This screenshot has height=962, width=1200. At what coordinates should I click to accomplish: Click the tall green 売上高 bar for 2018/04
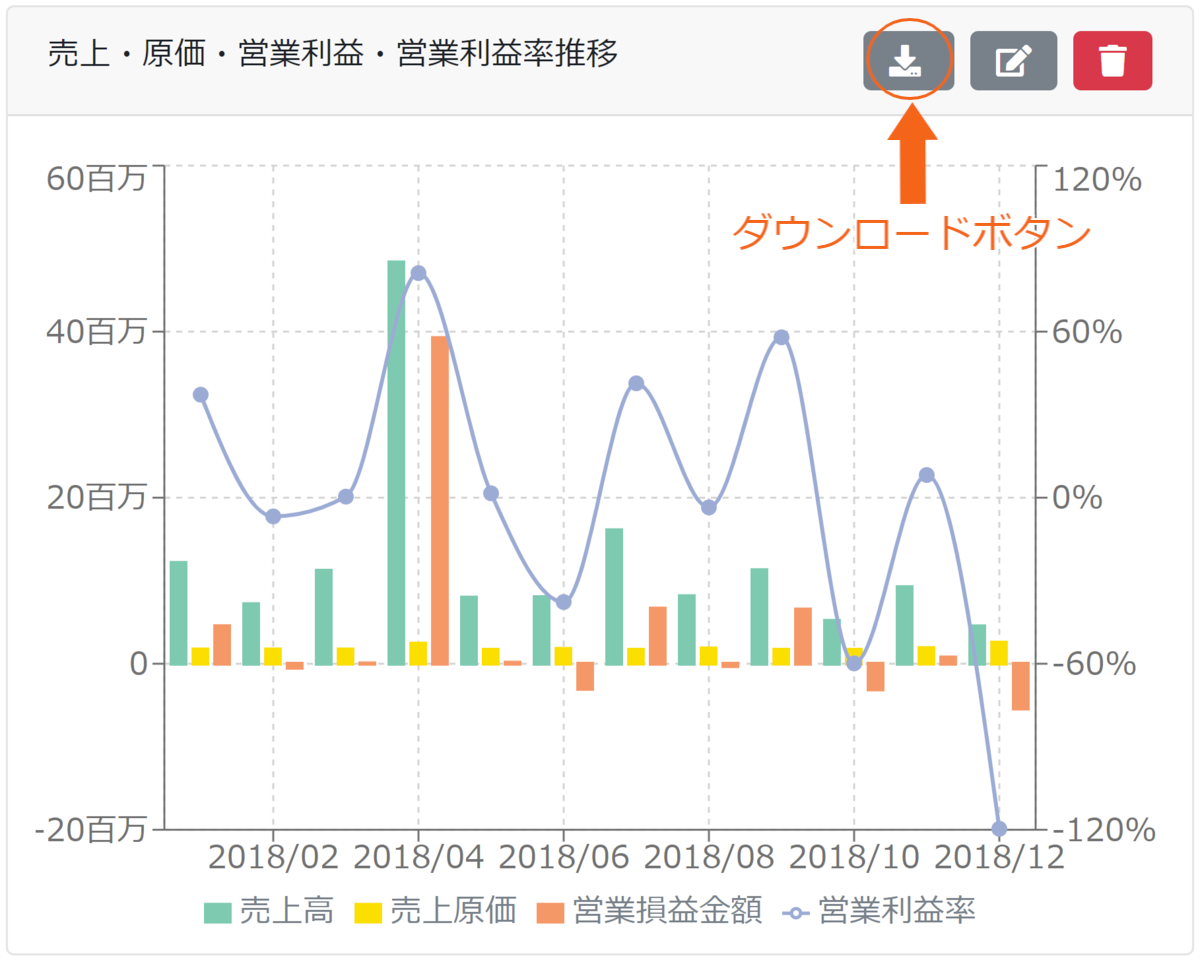point(396,462)
